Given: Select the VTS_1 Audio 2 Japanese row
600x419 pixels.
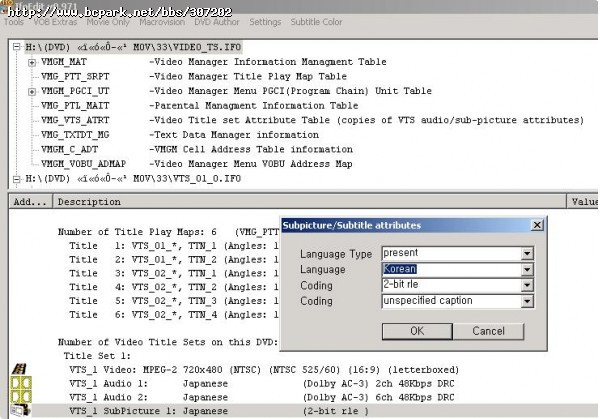Looking at the screenshot, I should tap(262, 398).
